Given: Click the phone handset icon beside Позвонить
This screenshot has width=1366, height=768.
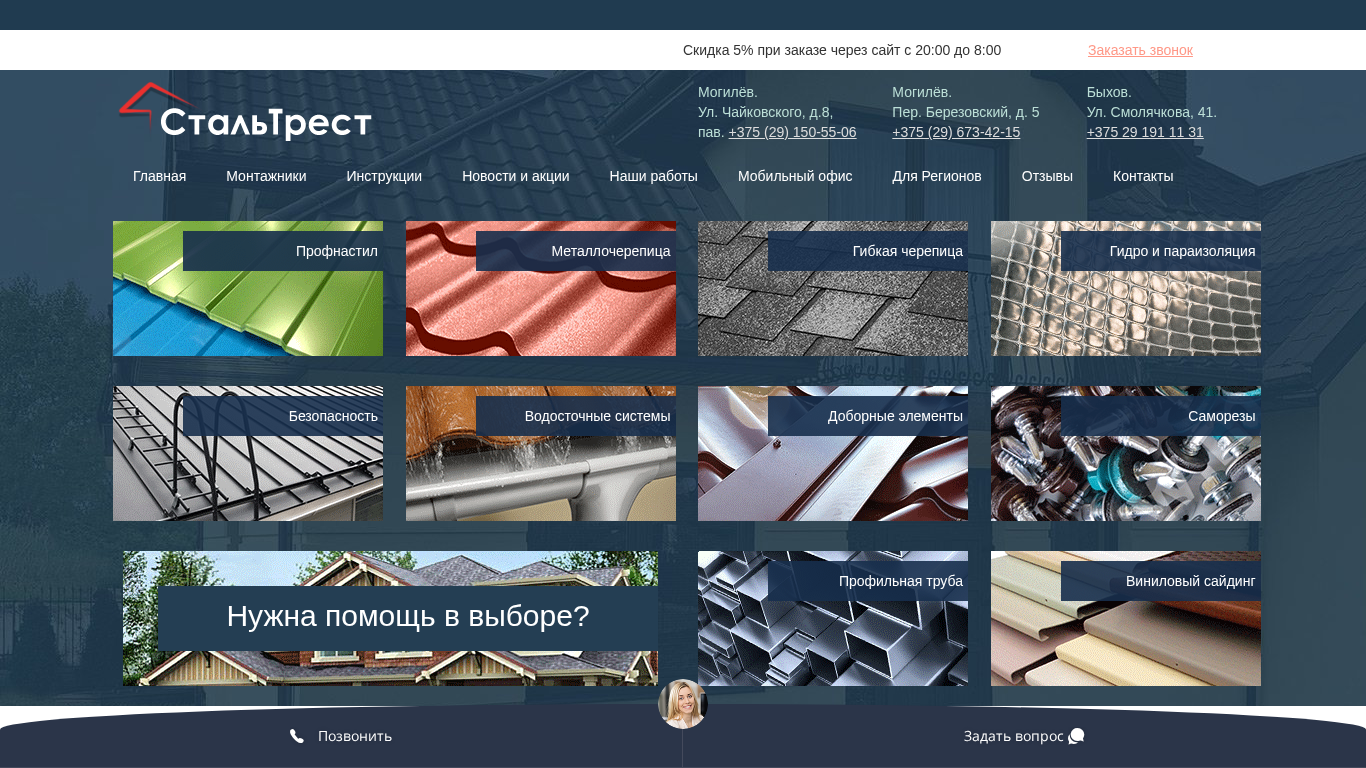Looking at the screenshot, I should click(297, 736).
